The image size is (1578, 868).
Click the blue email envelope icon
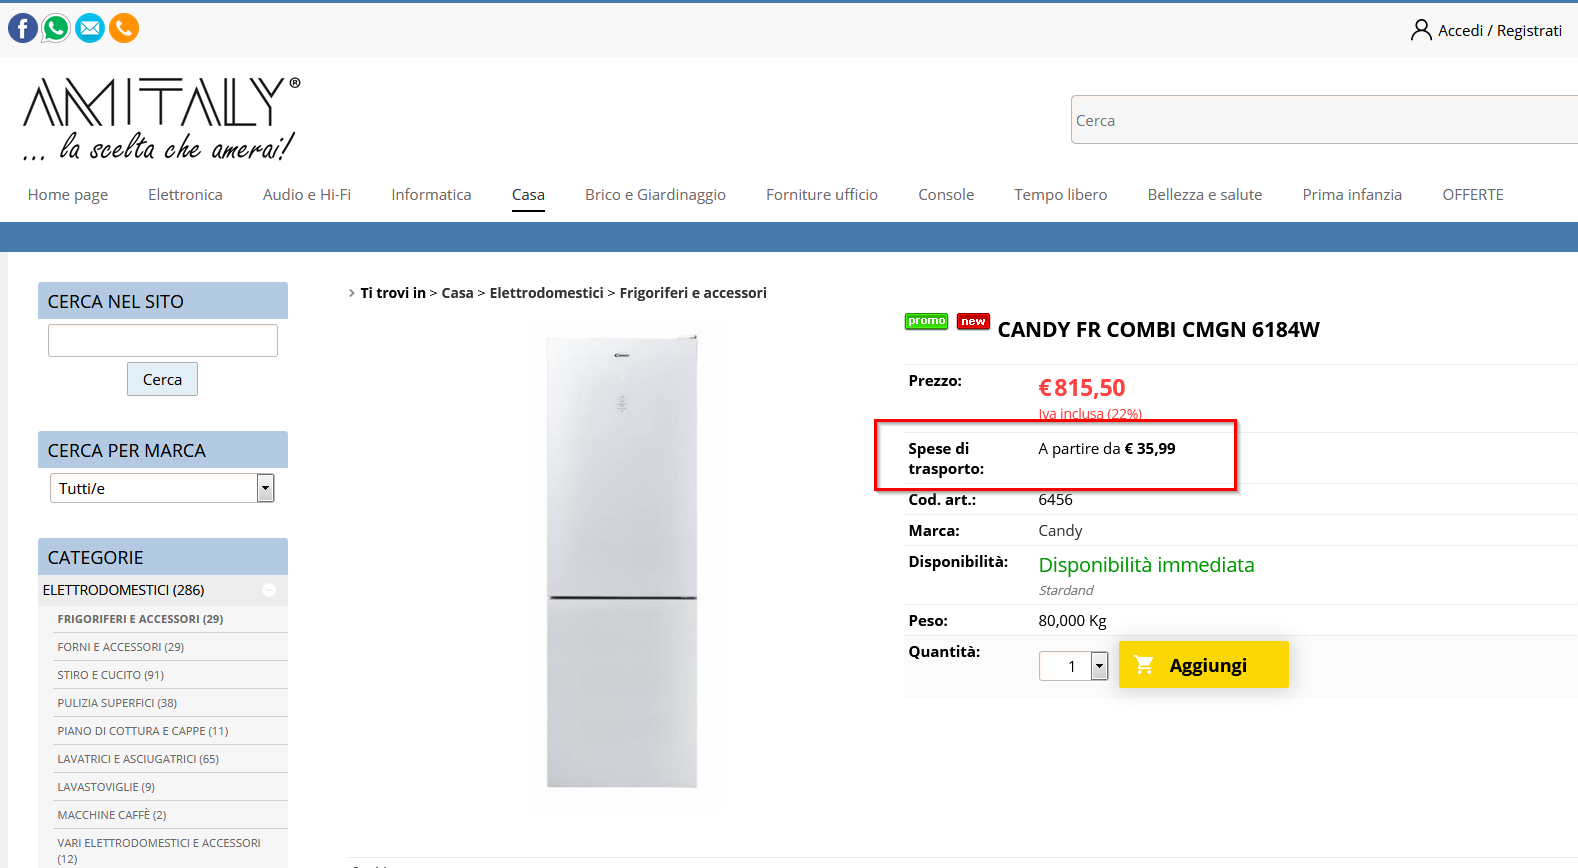point(90,28)
